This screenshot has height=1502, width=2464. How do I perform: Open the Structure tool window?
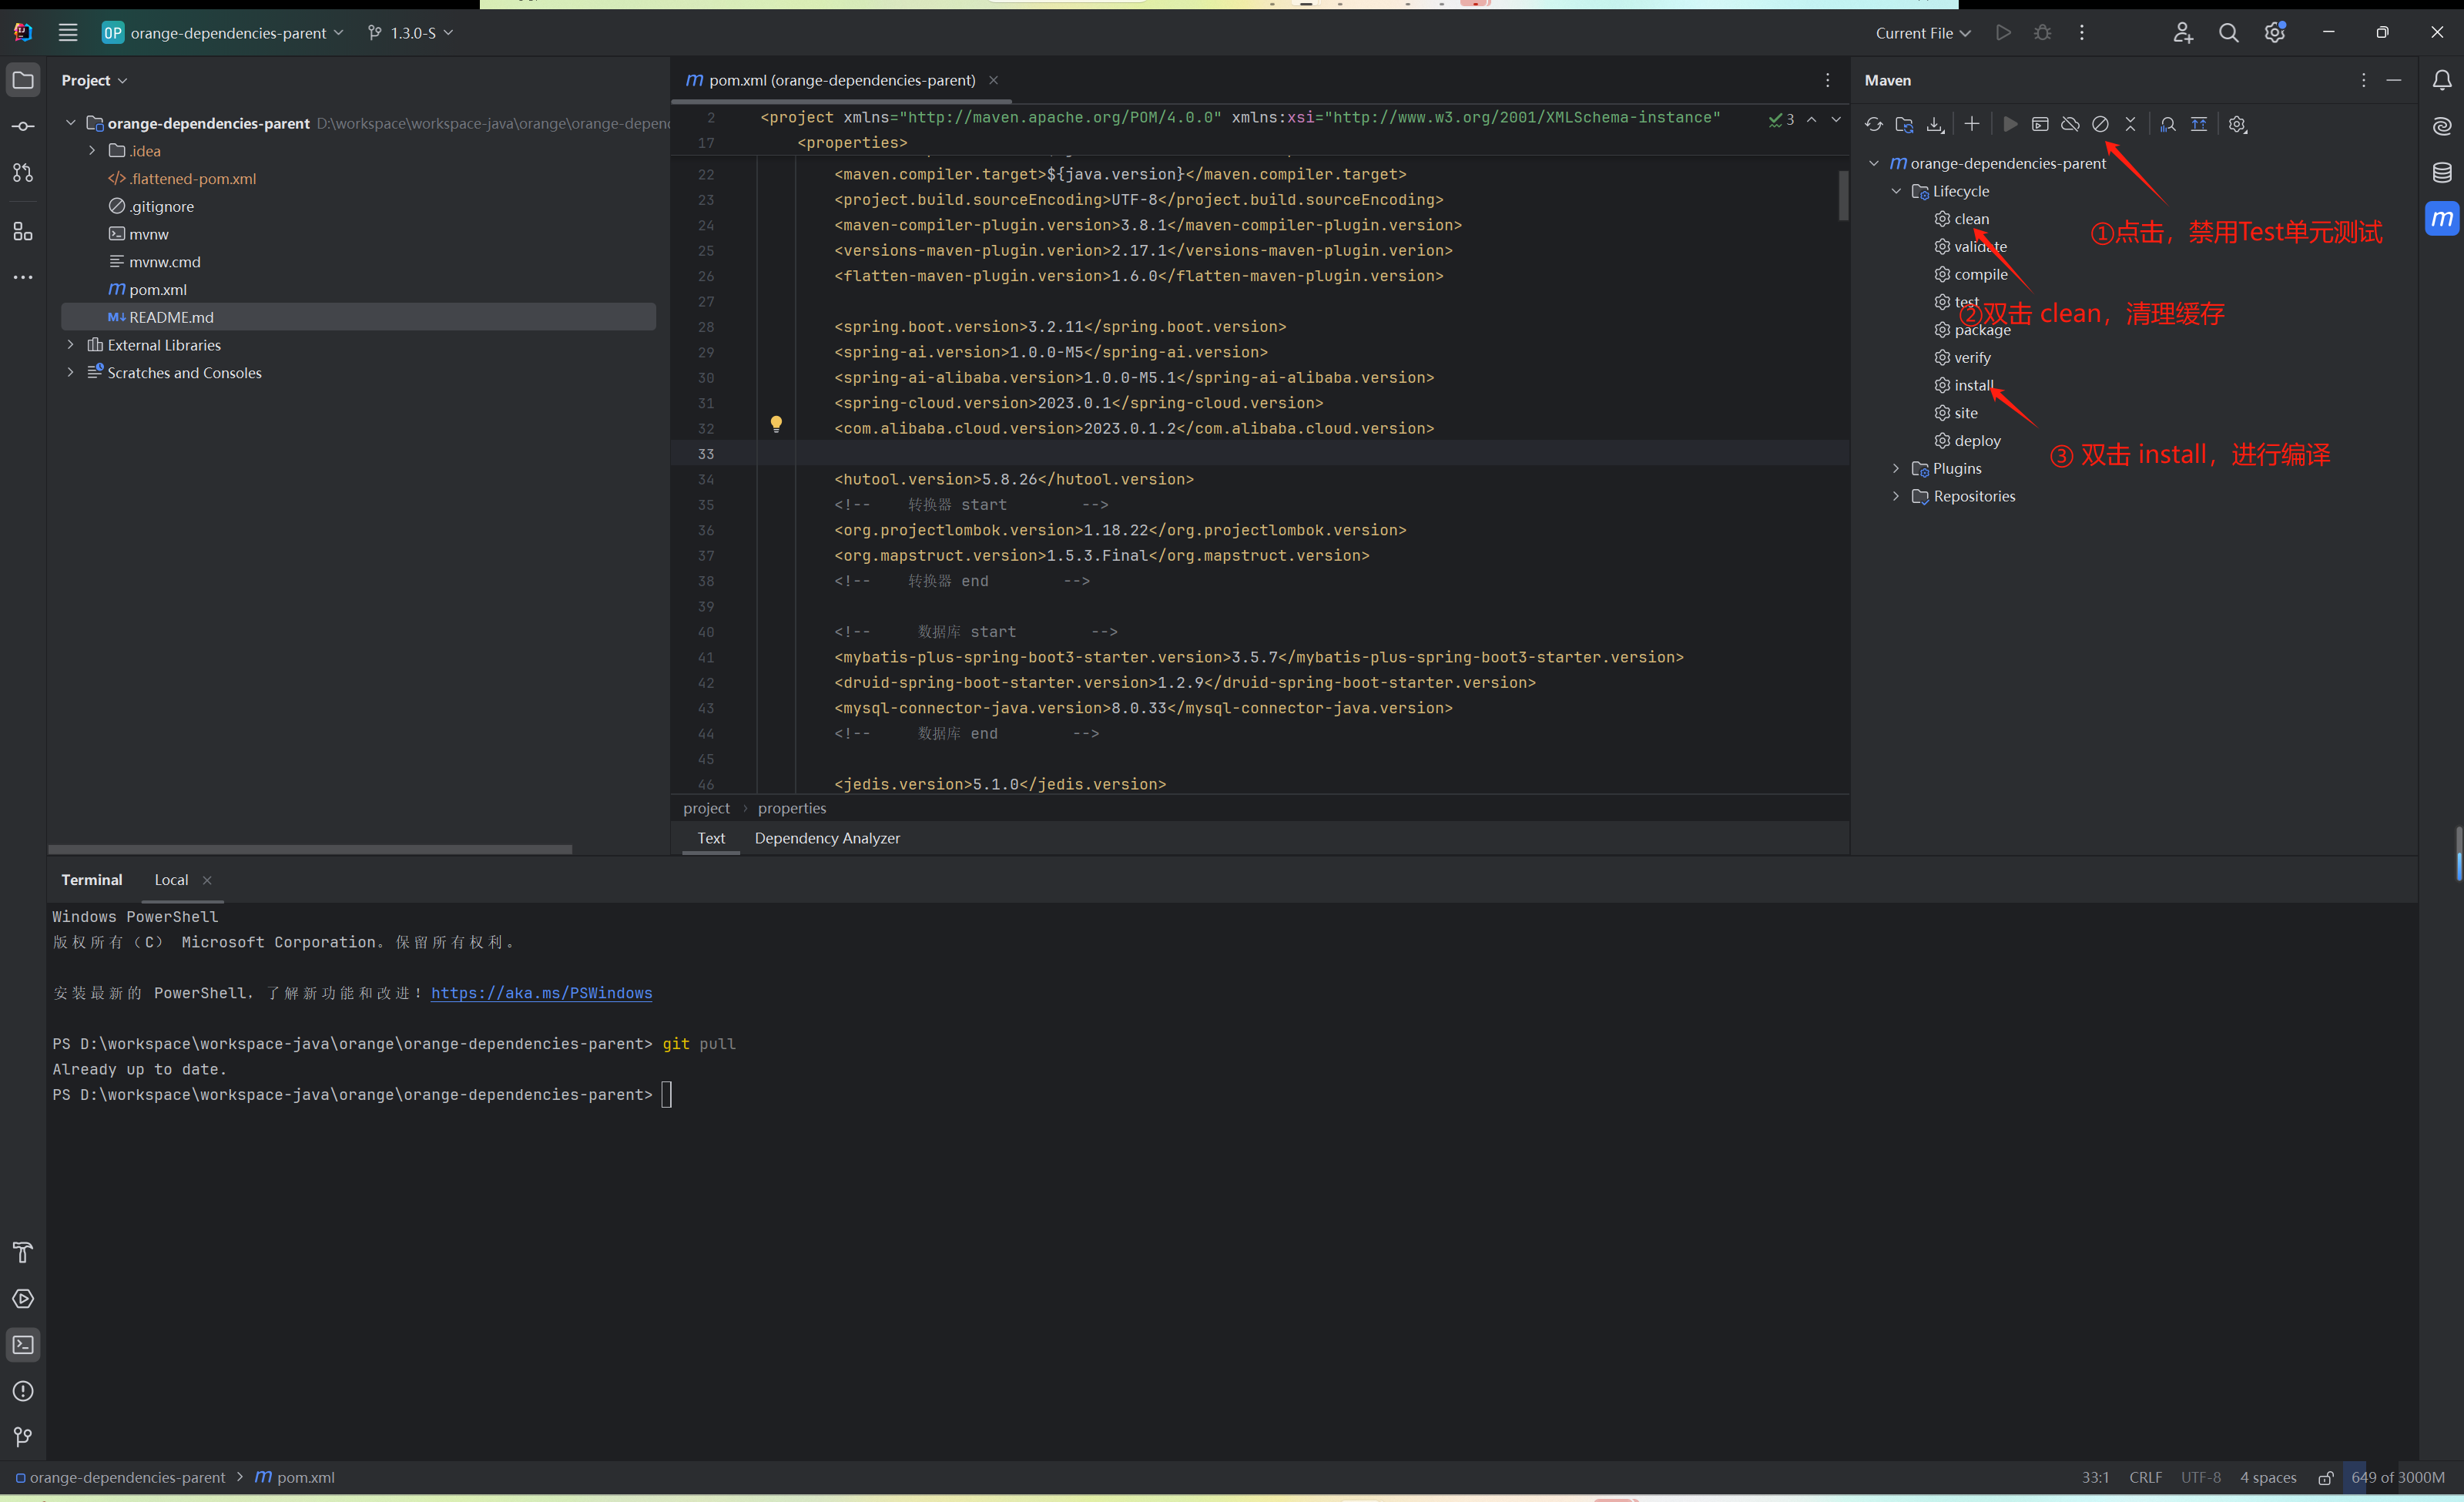point(23,232)
